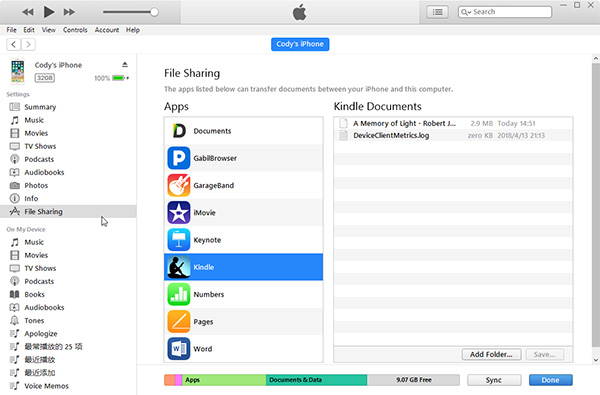Open Music under On My Device

click(x=34, y=242)
